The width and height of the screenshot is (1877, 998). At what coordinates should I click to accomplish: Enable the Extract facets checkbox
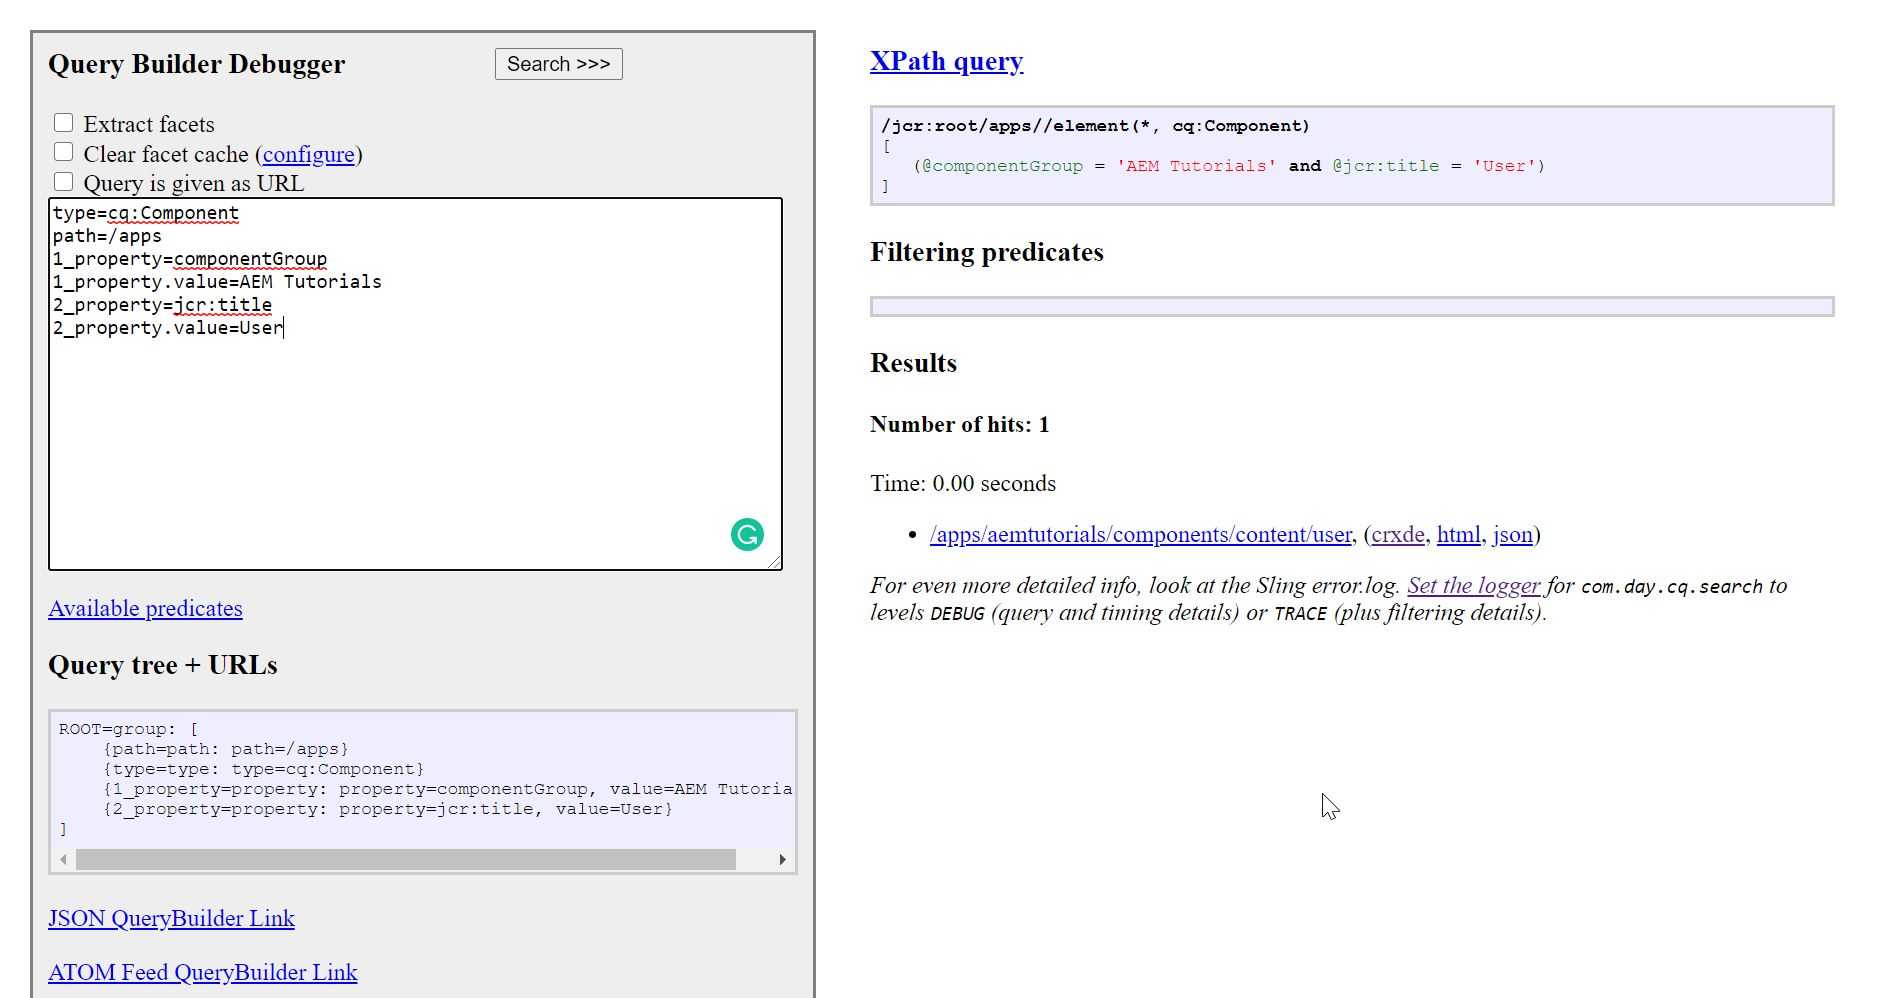pos(63,122)
